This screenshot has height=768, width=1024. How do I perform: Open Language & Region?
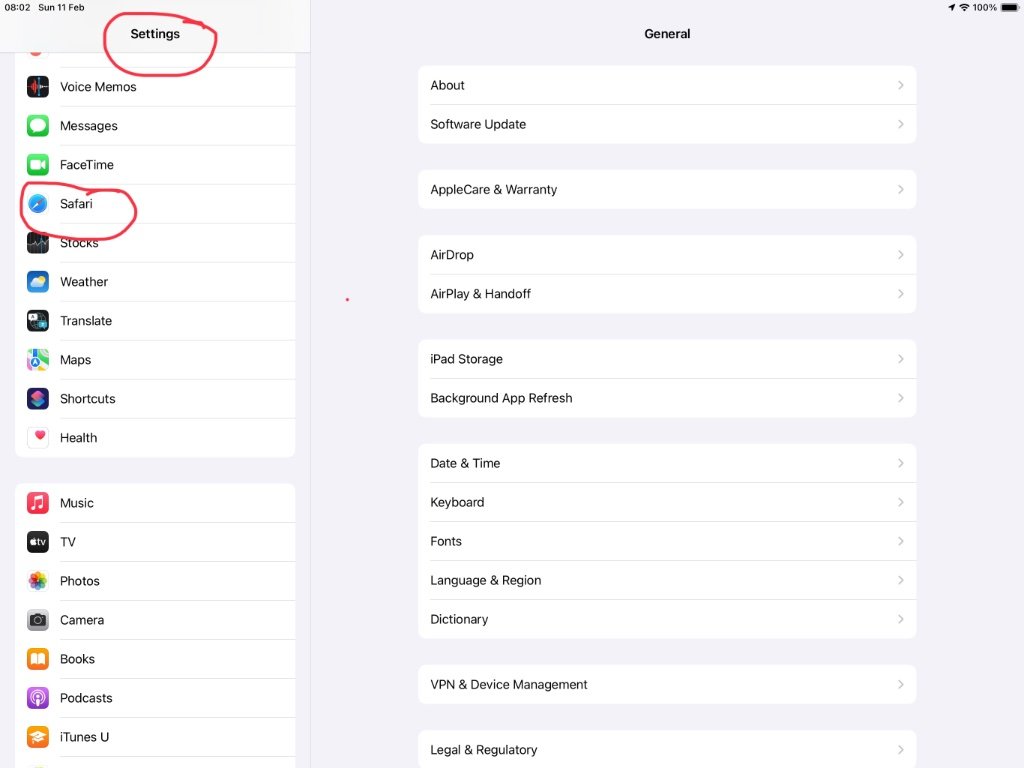(667, 580)
